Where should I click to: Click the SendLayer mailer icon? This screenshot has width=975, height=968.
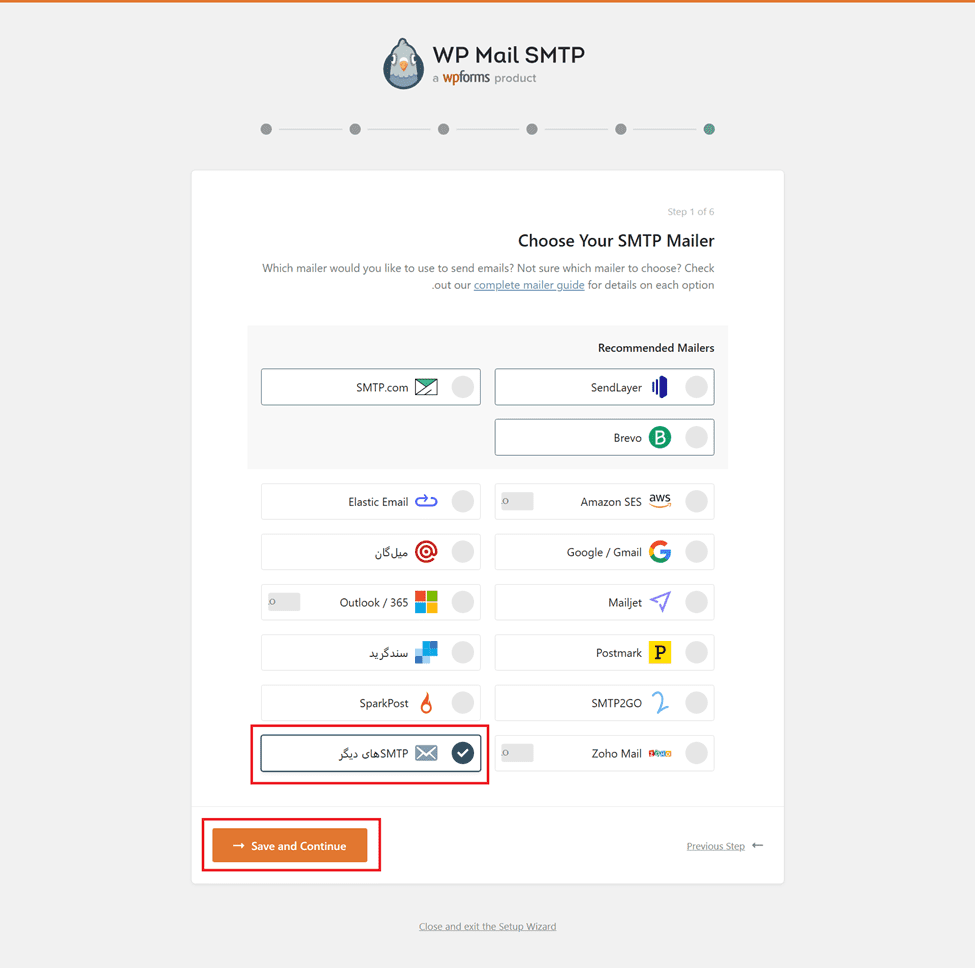click(659, 387)
